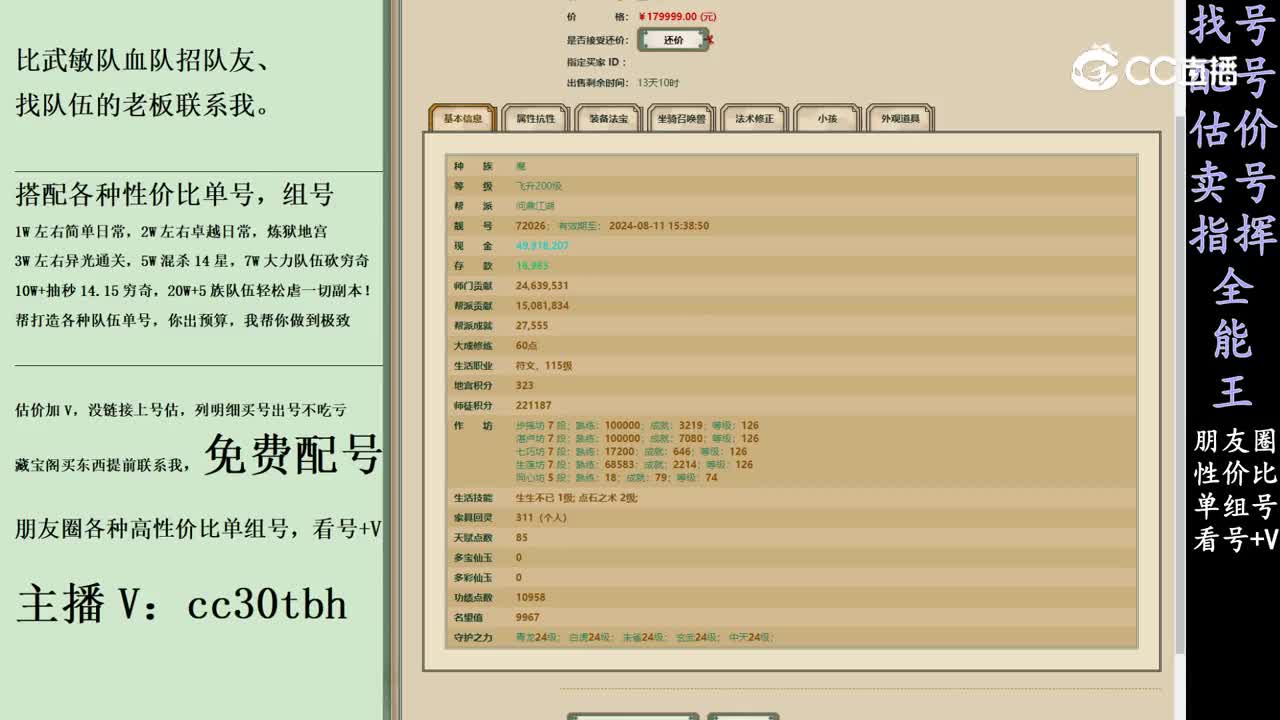1280x720 pixels.
Task: Click the expiry date 2024-08-11 15:38:50
Action: (x=659, y=226)
